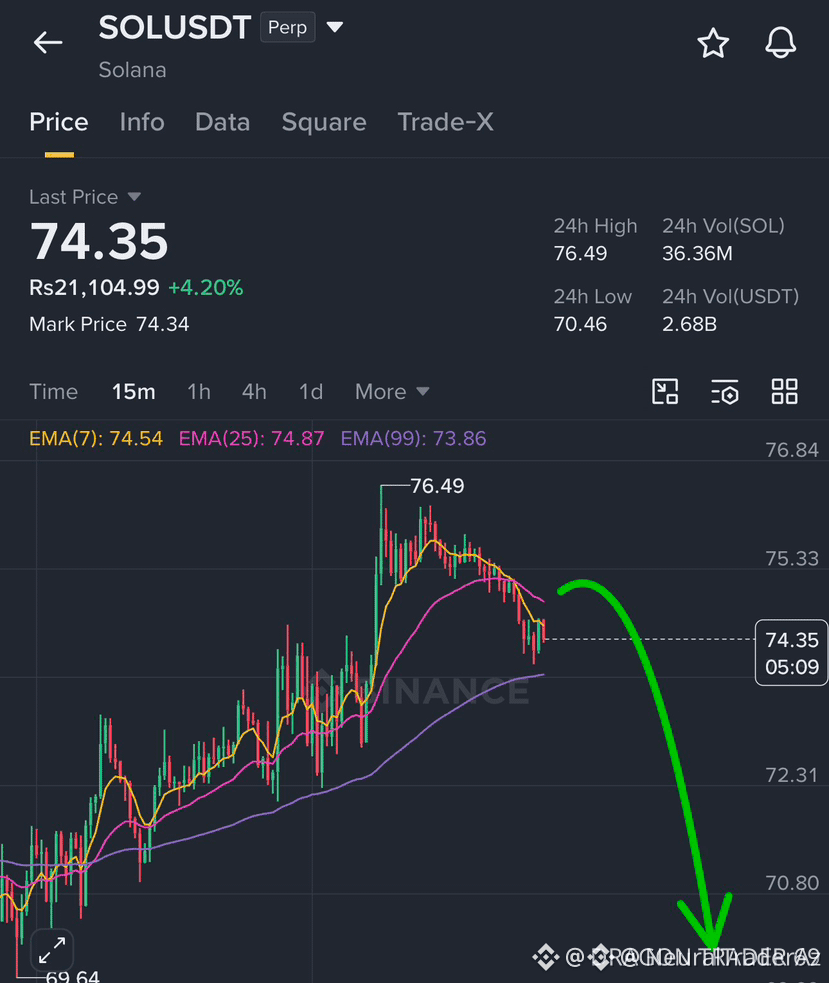829x983 pixels.
Task: Tap the 70.80 price axis label
Action: [792, 883]
